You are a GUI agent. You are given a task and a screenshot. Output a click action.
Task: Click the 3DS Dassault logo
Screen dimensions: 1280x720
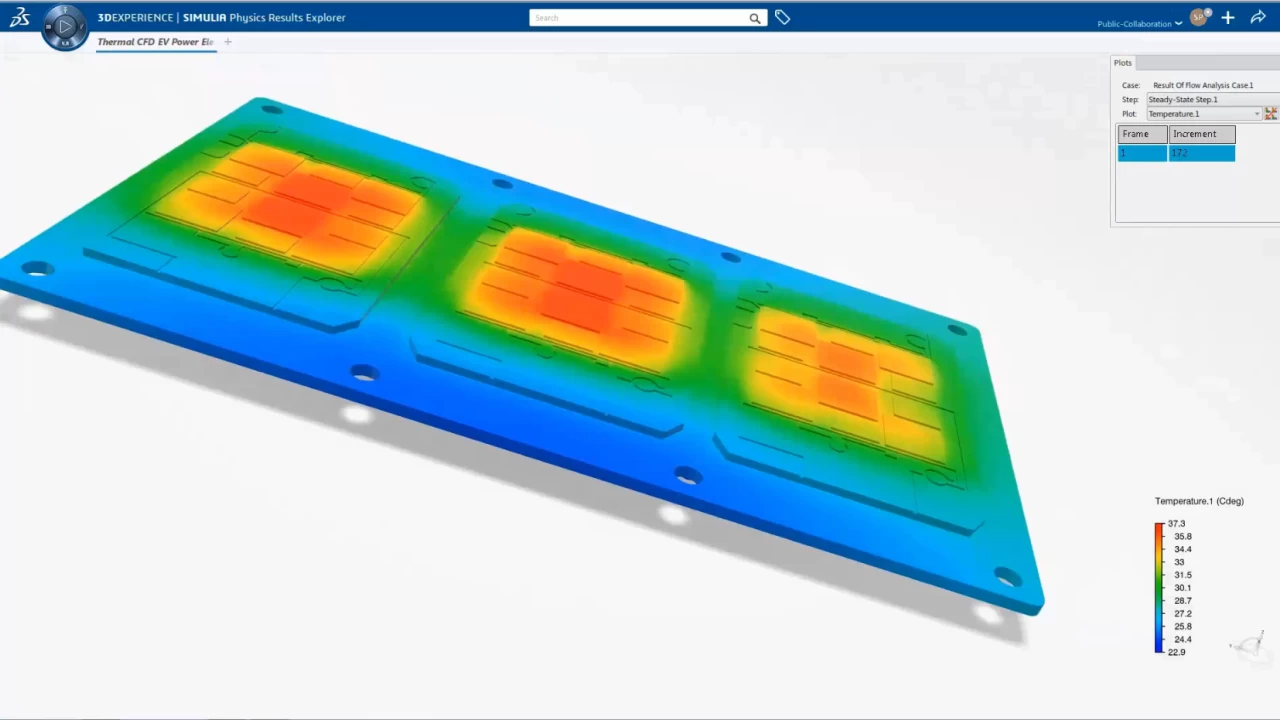click(20, 17)
